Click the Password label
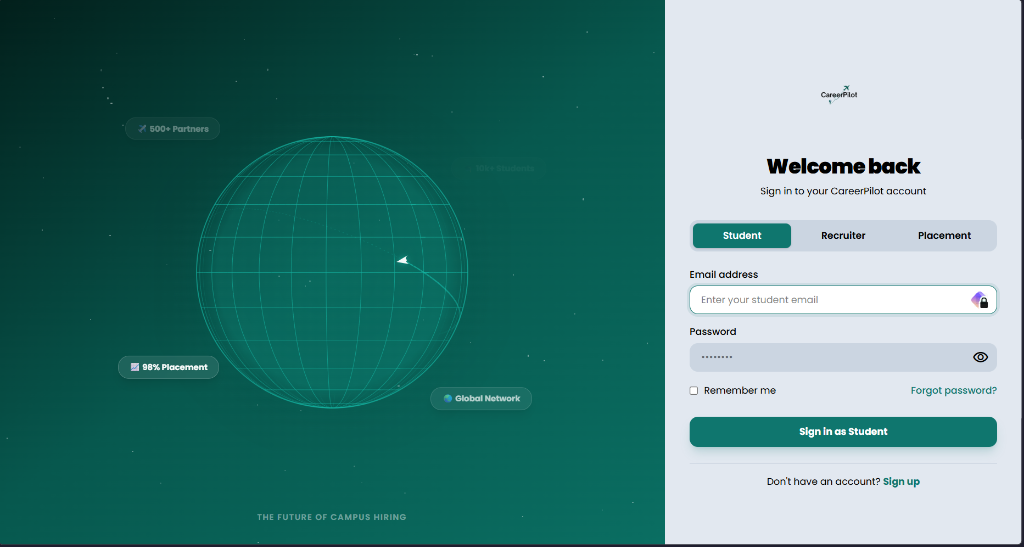Screen dimensions: 1024x547 pos(712,332)
